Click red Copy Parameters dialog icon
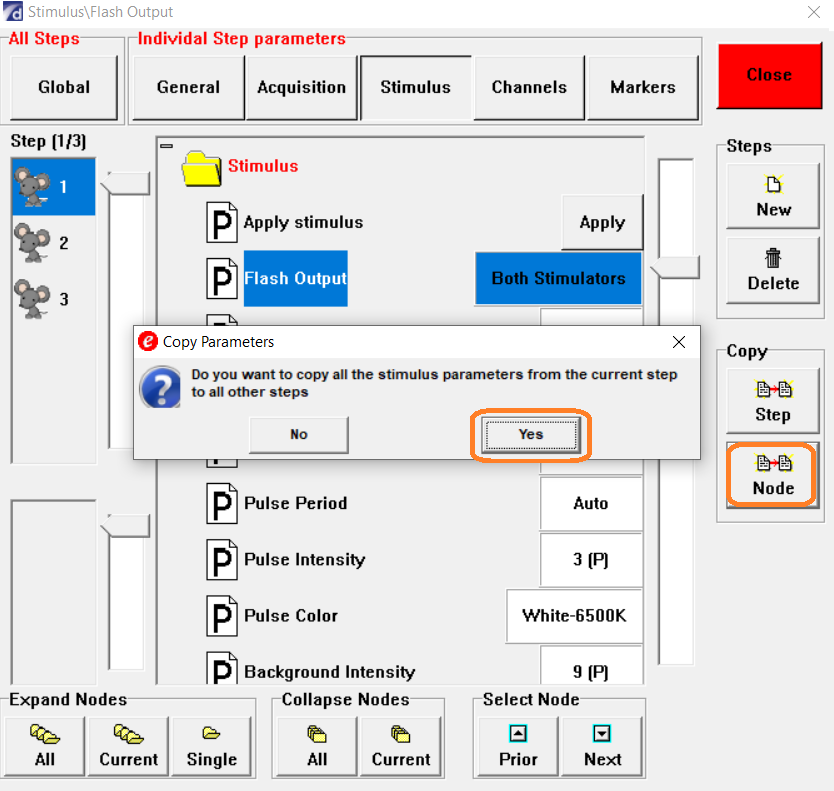The image size is (834, 791). (148, 342)
